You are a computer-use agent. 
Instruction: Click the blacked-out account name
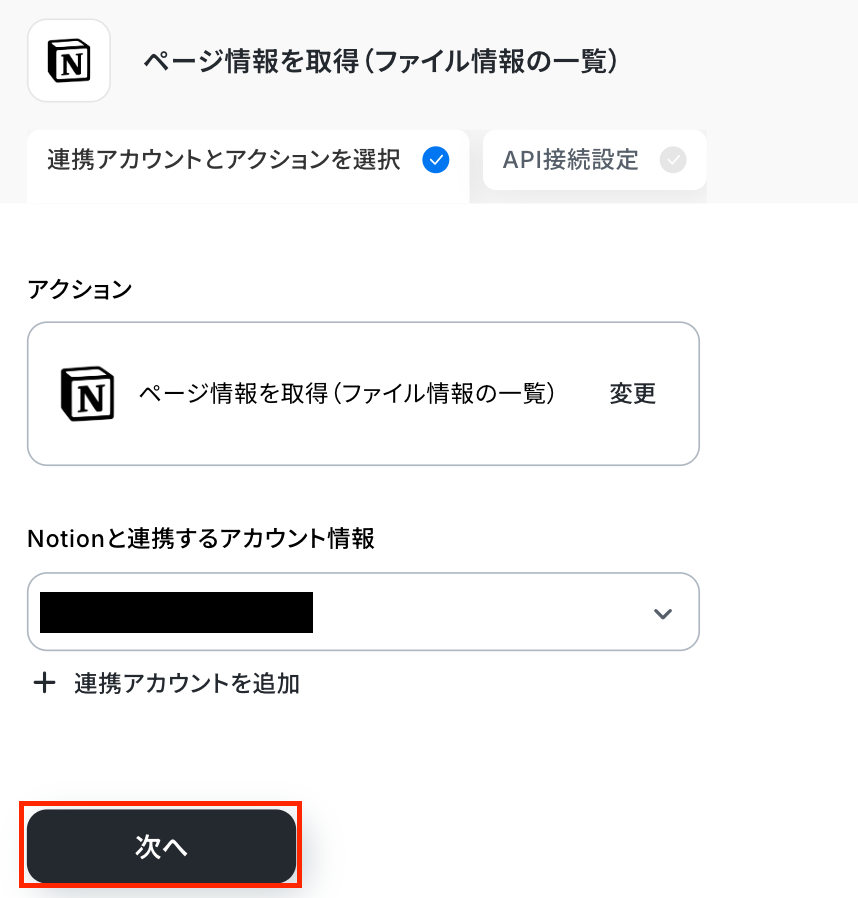tap(176, 612)
